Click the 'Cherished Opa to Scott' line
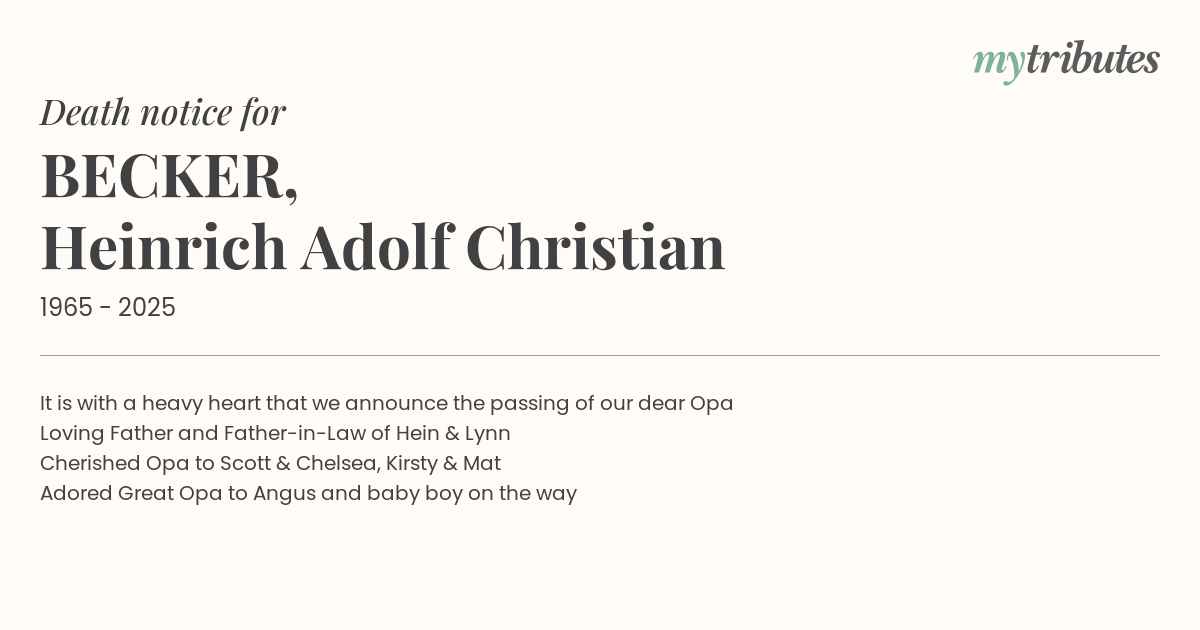This screenshot has width=1200, height=630. pos(270,464)
